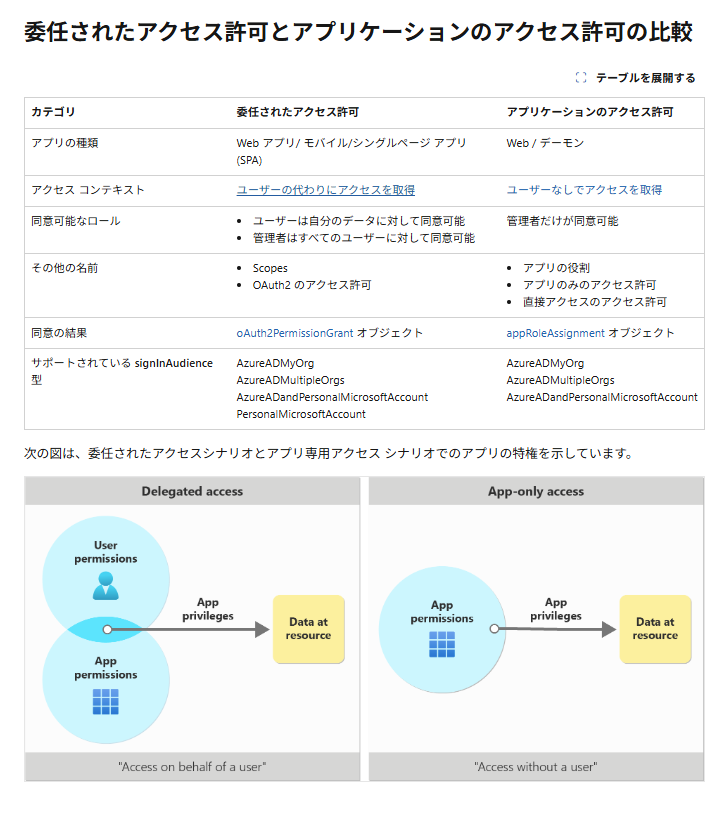
Task: Click the Web / デーモン cell
Action: coord(545,143)
